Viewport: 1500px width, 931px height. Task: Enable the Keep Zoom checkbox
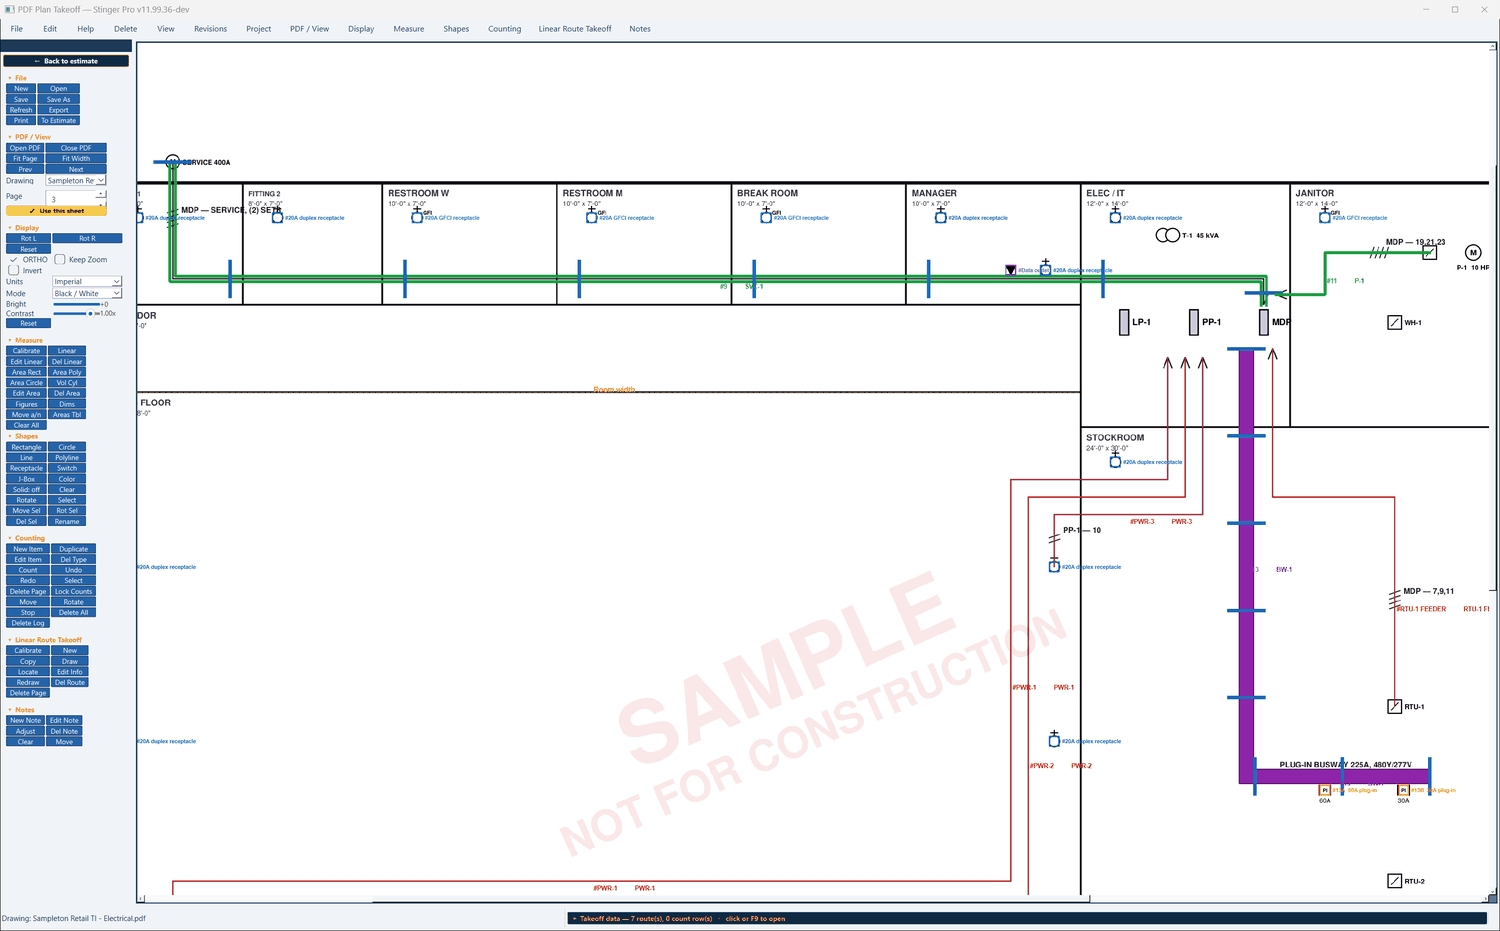click(x=60, y=259)
